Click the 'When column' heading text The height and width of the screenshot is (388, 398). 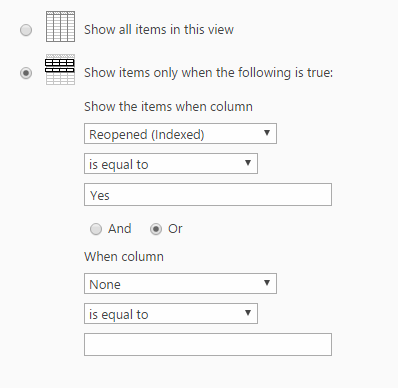124,257
